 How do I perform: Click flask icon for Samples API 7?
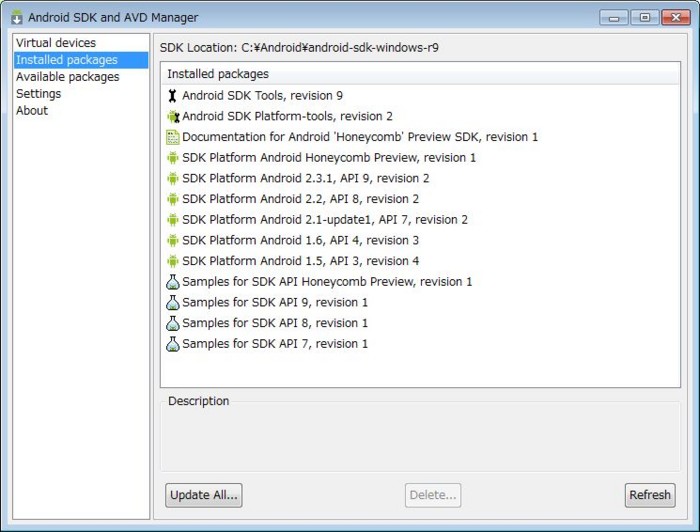click(173, 344)
